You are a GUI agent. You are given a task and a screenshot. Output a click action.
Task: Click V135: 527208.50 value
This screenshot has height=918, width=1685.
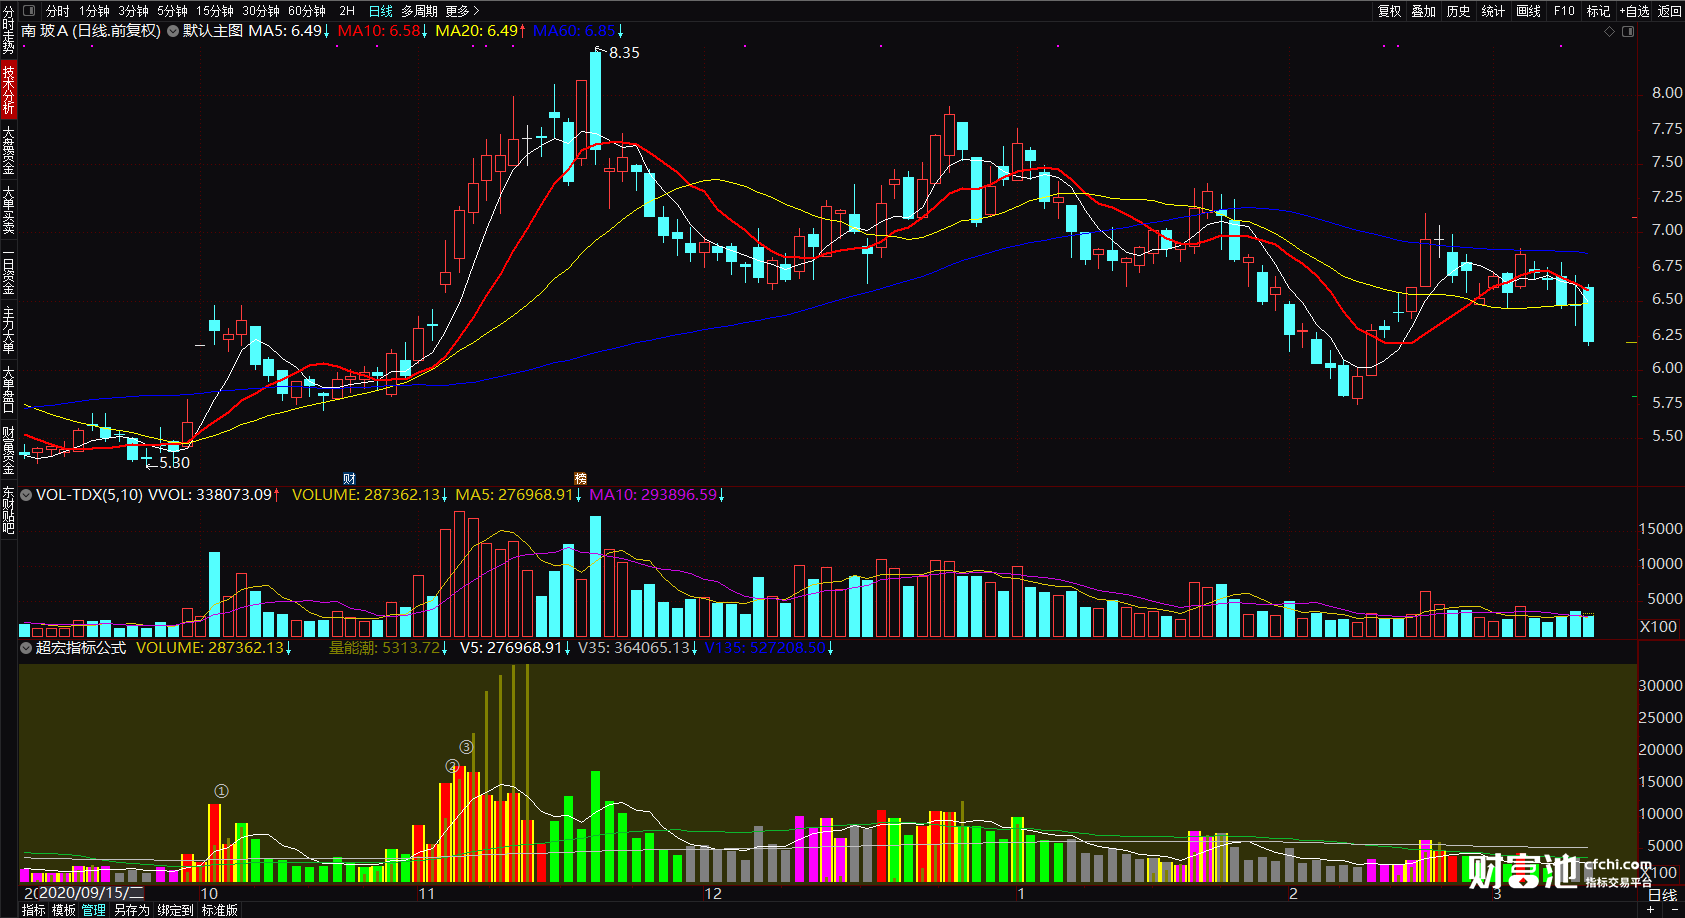[769, 648]
